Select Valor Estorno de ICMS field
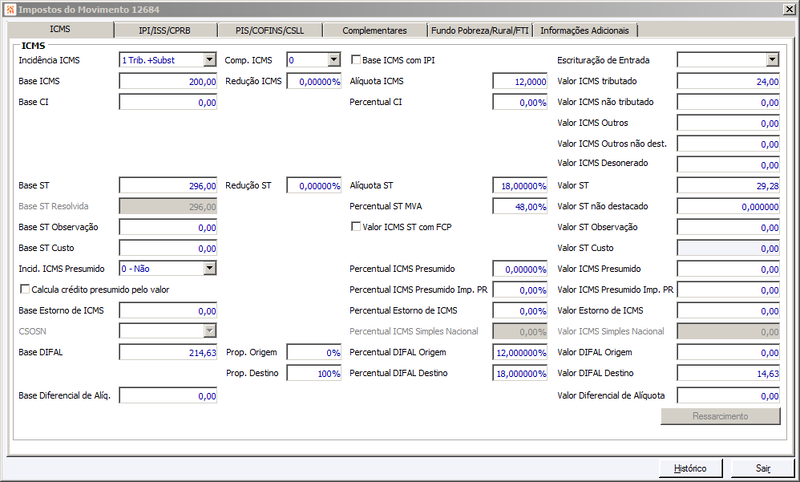Viewport: 800px width, 482px height. (x=729, y=311)
